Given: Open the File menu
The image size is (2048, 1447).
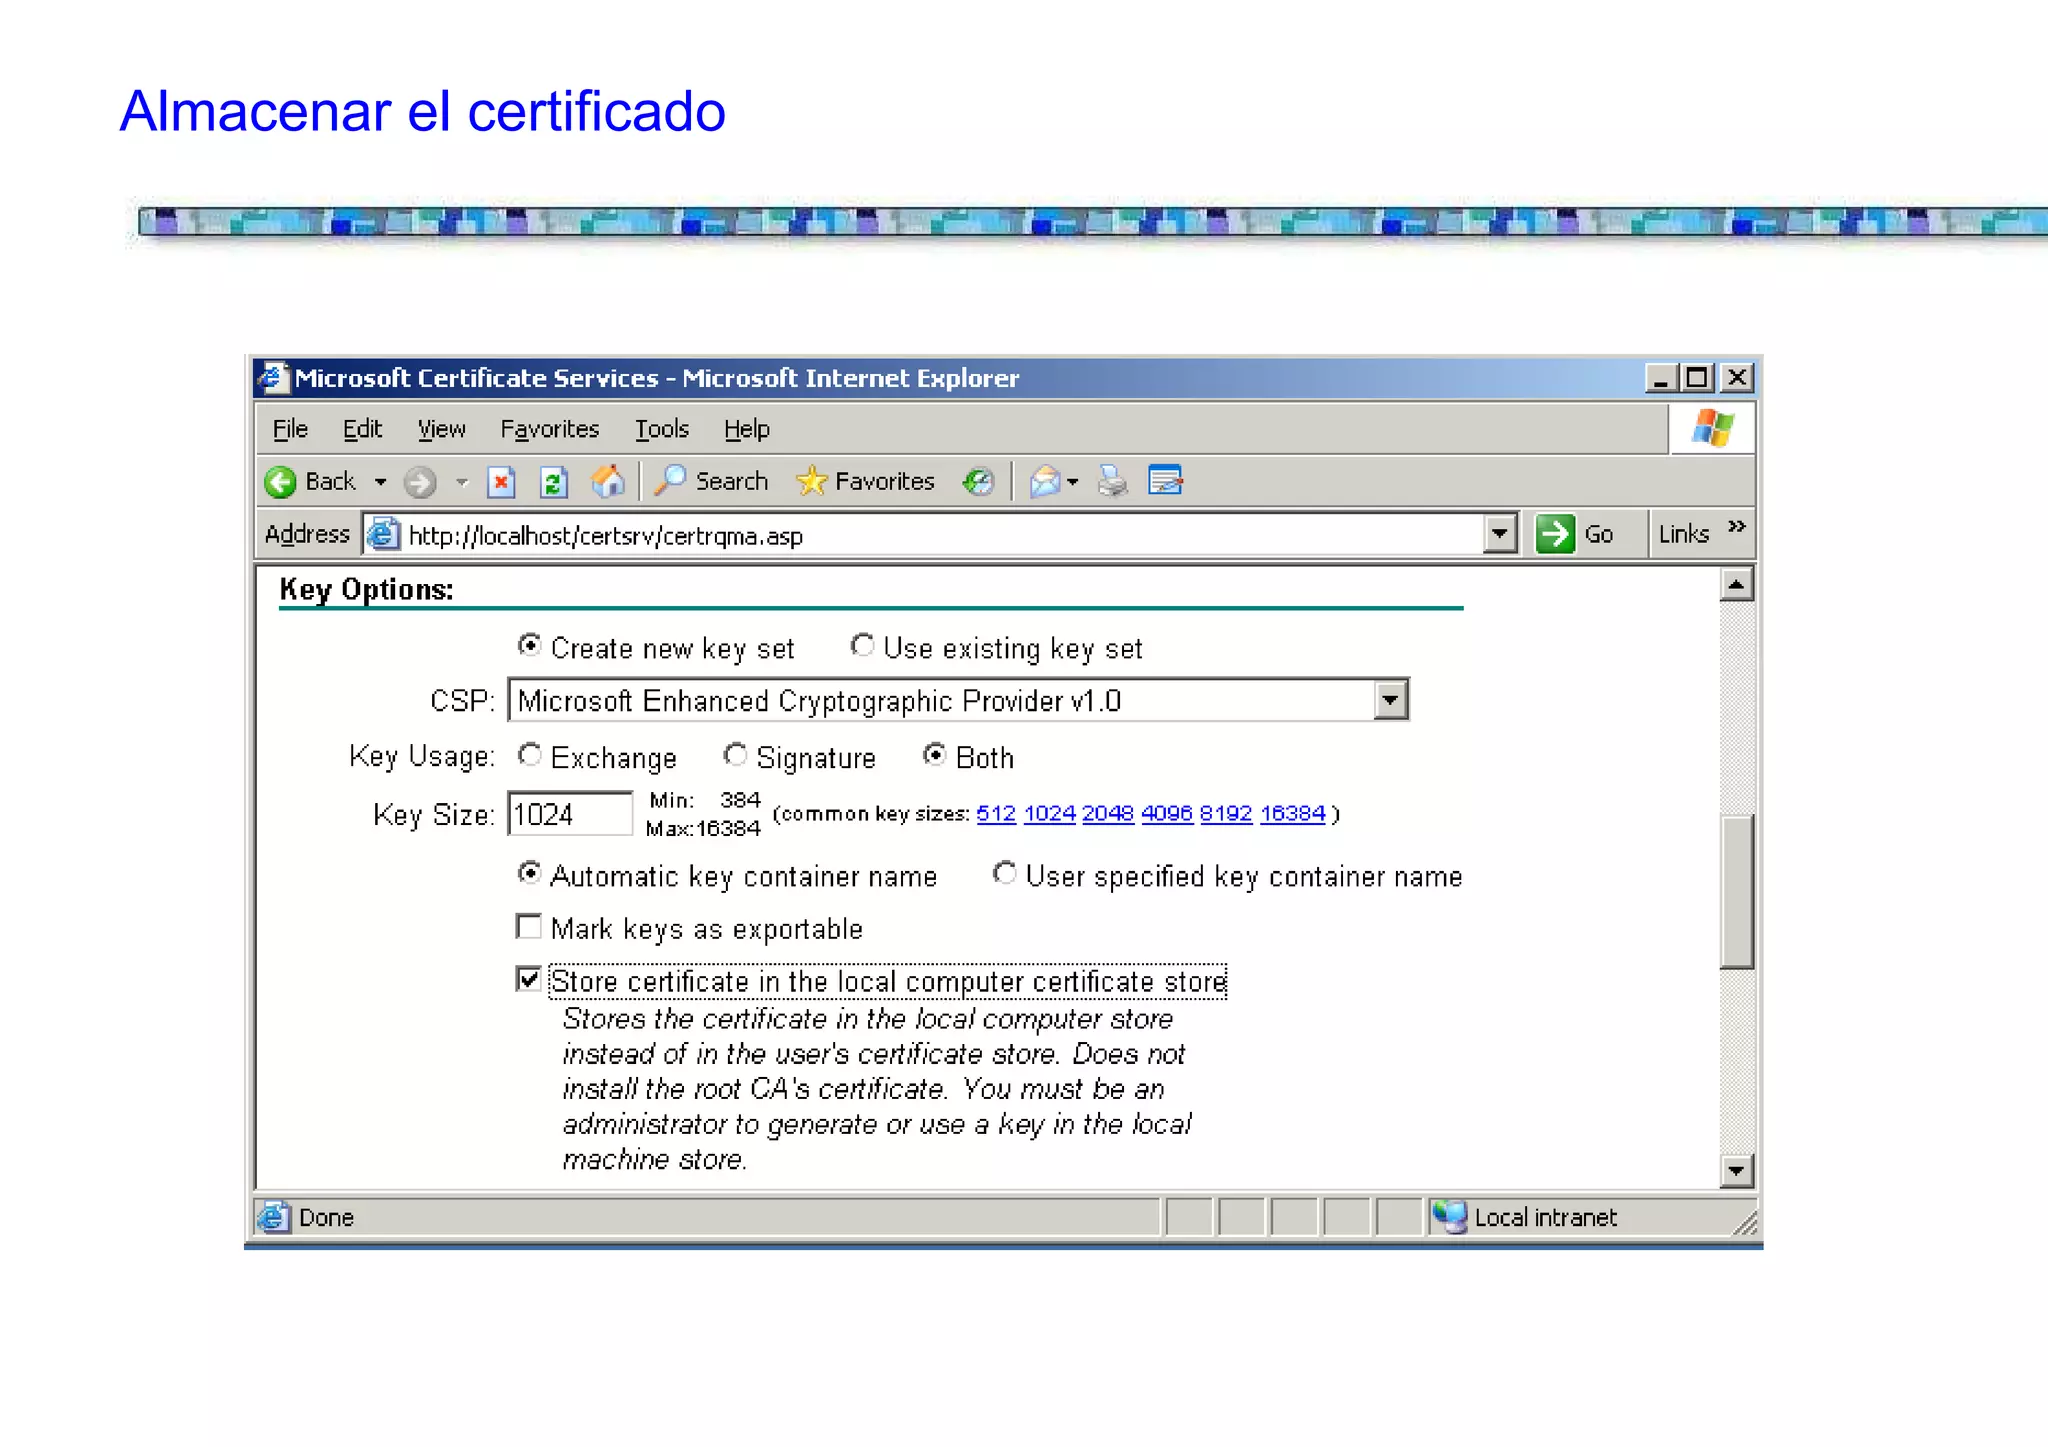Looking at the screenshot, I should point(290,429).
